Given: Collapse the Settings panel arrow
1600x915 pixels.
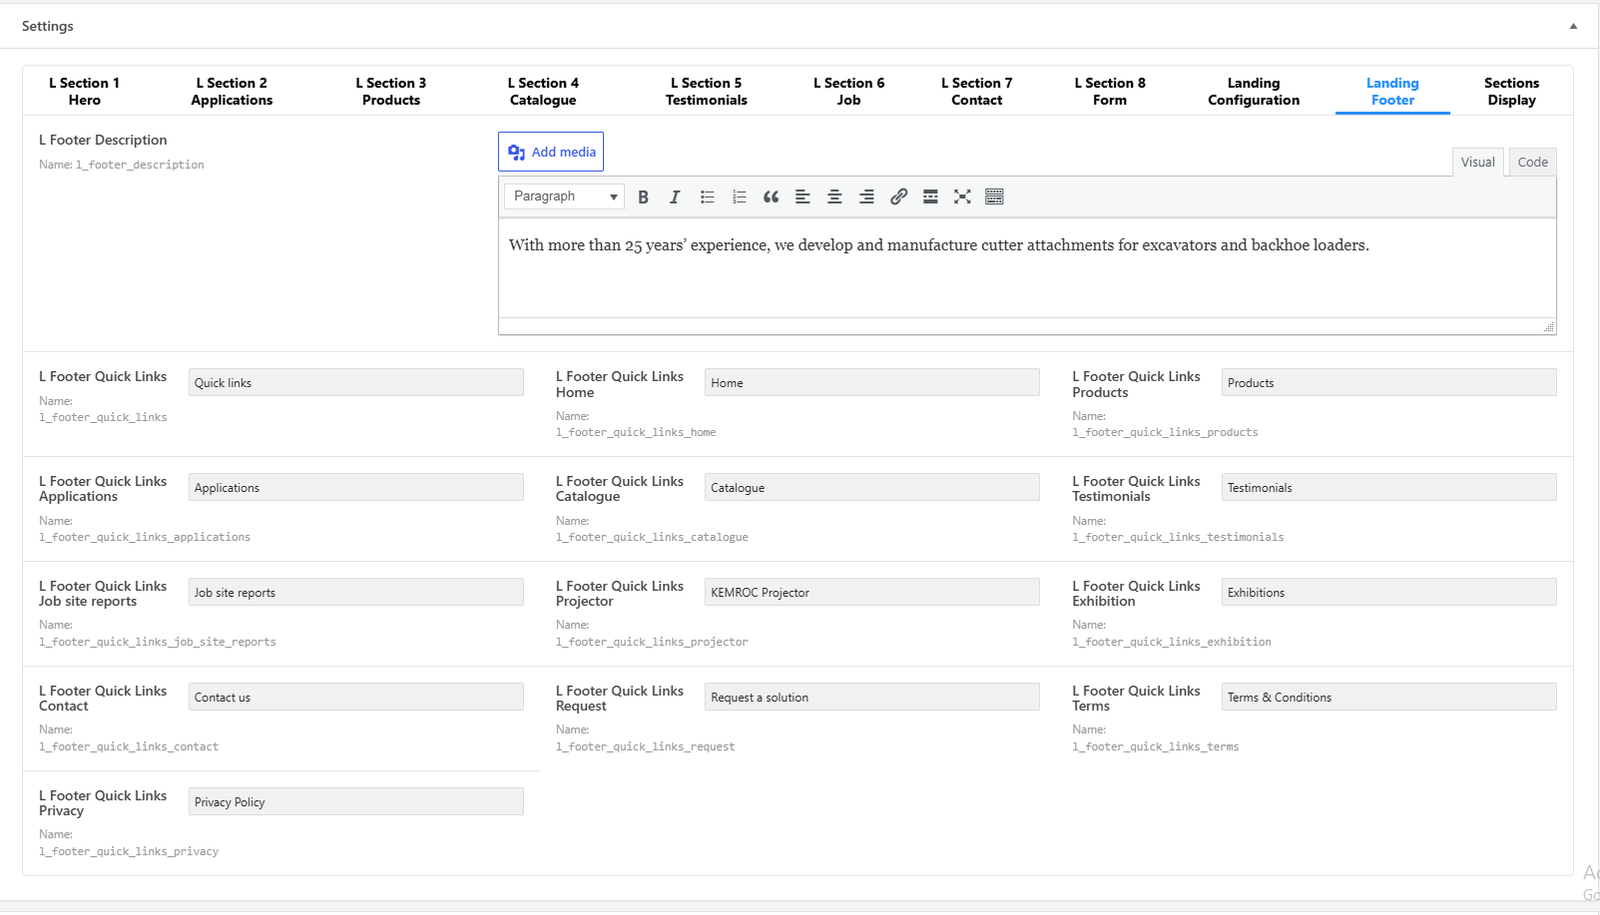Looking at the screenshot, I should click(x=1573, y=26).
